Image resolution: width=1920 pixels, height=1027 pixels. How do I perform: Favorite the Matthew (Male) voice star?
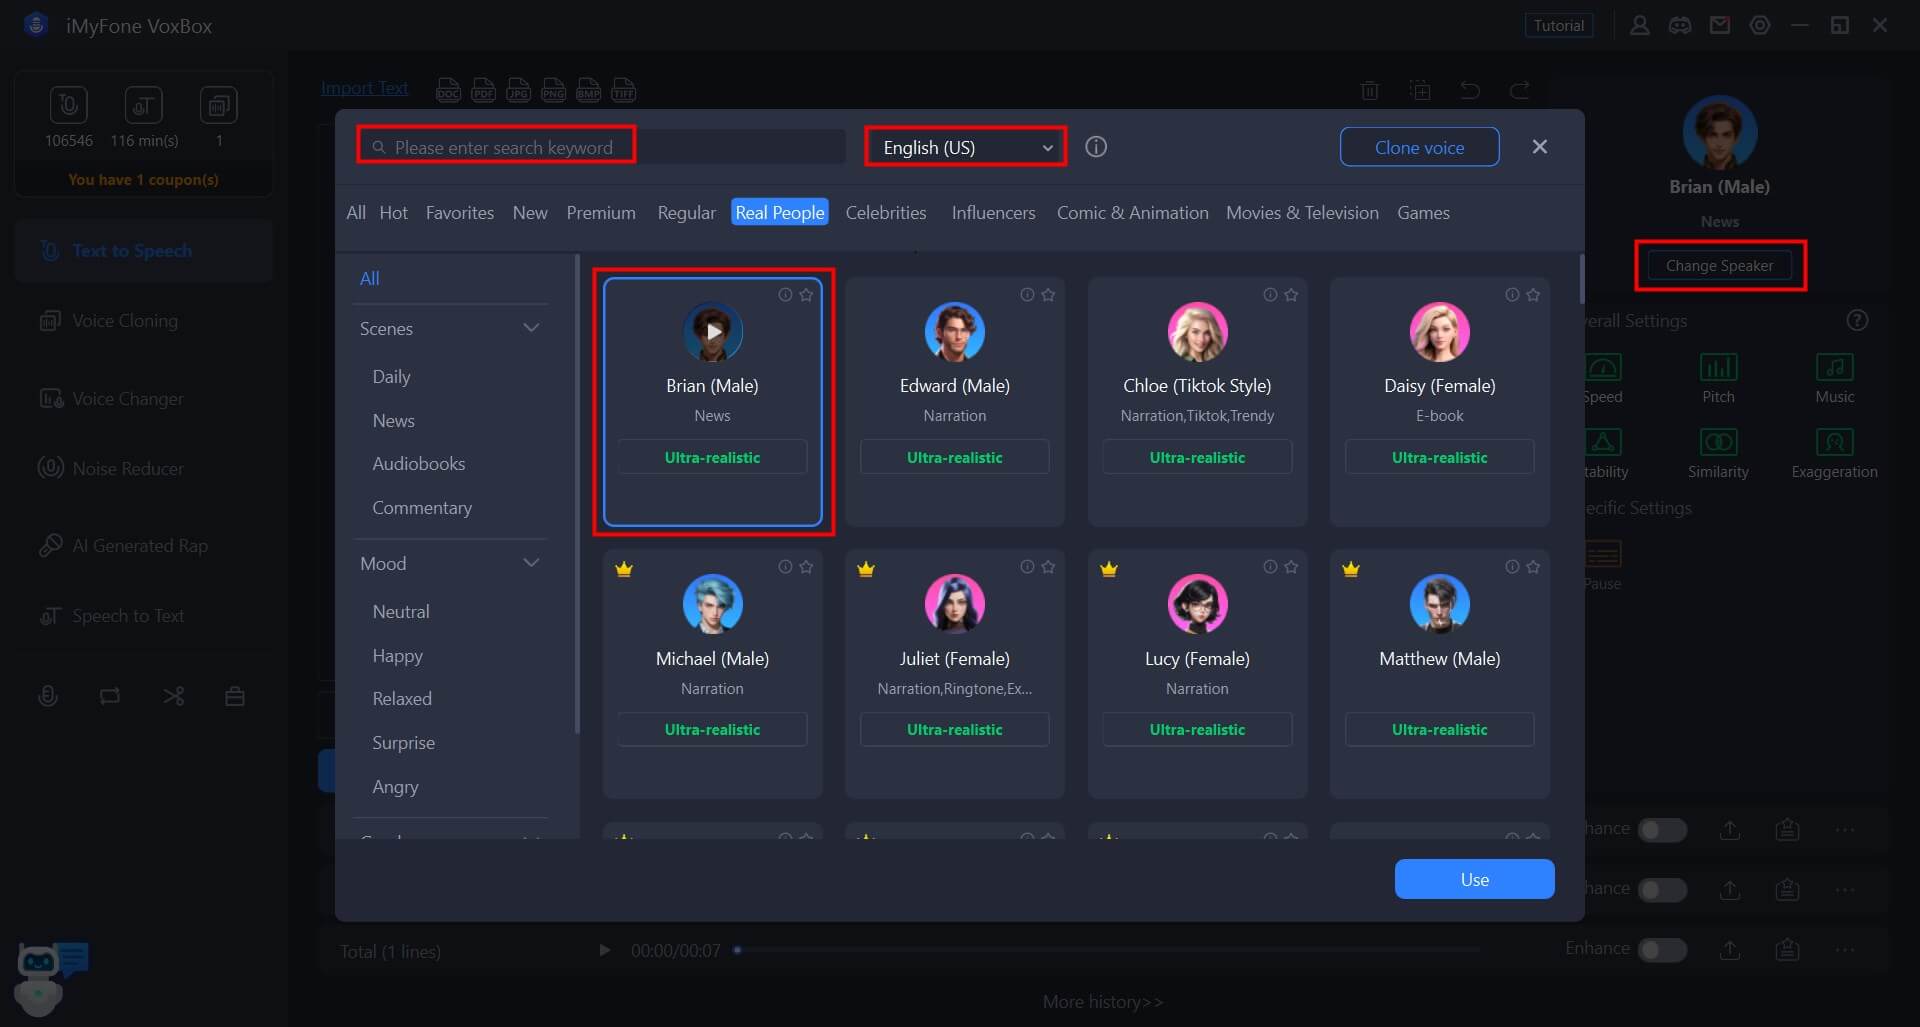(1533, 567)
